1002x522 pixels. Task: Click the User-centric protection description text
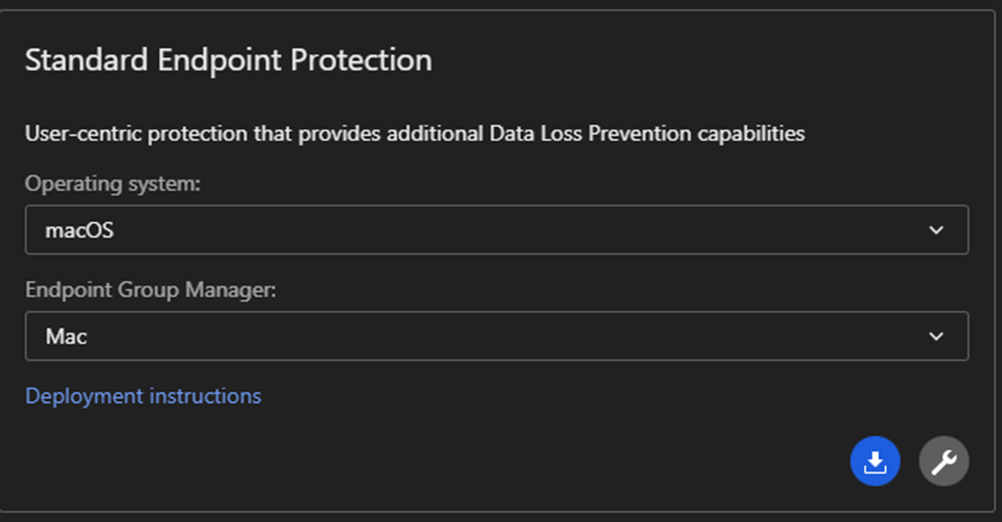point(414,133)
